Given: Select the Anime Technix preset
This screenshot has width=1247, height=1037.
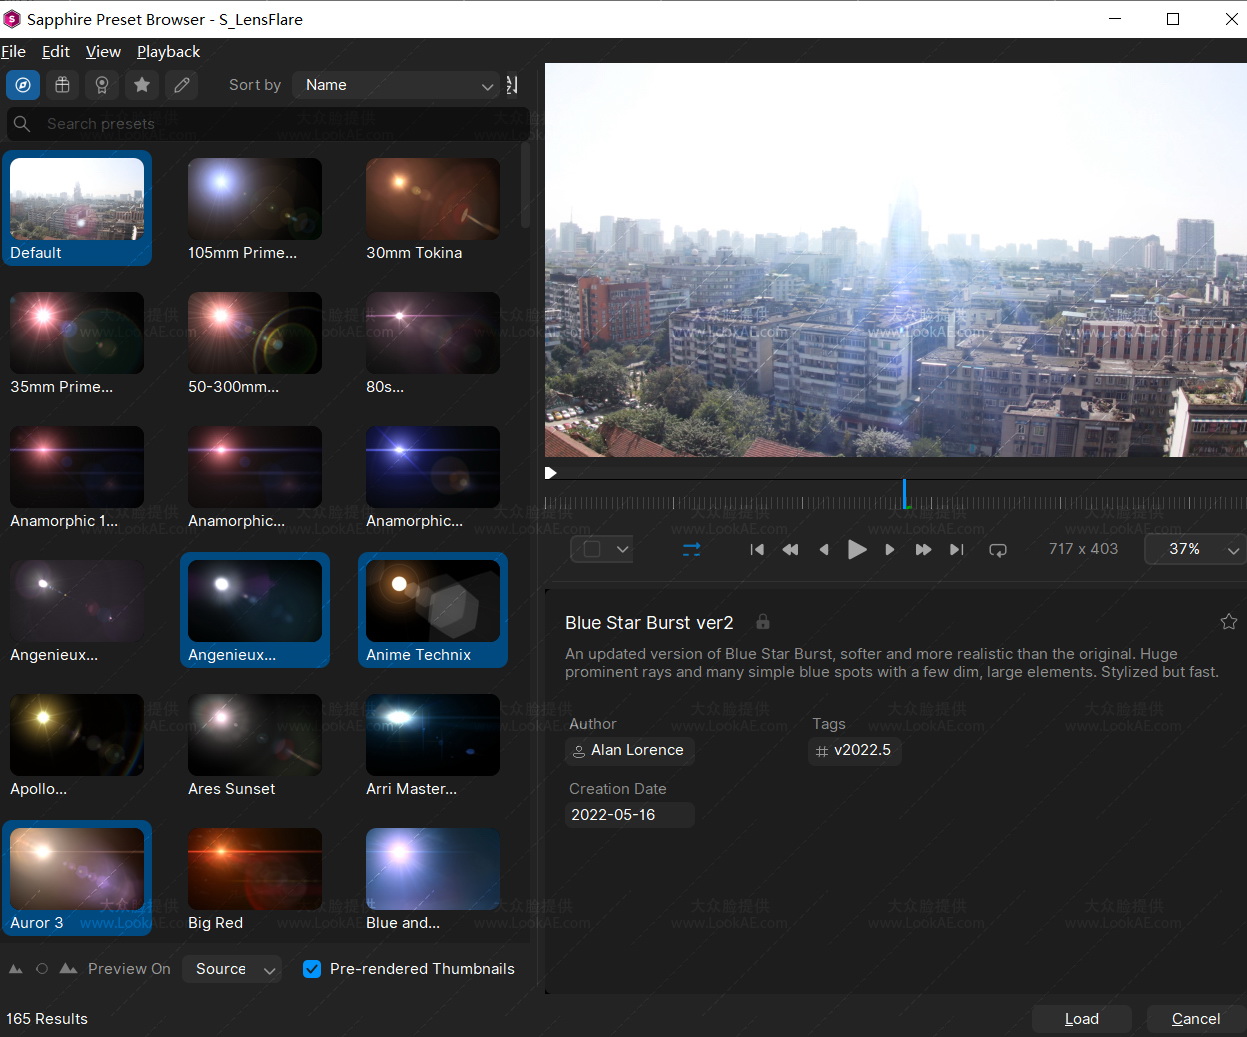Looking at the screenshot, I should coord(433,610).
